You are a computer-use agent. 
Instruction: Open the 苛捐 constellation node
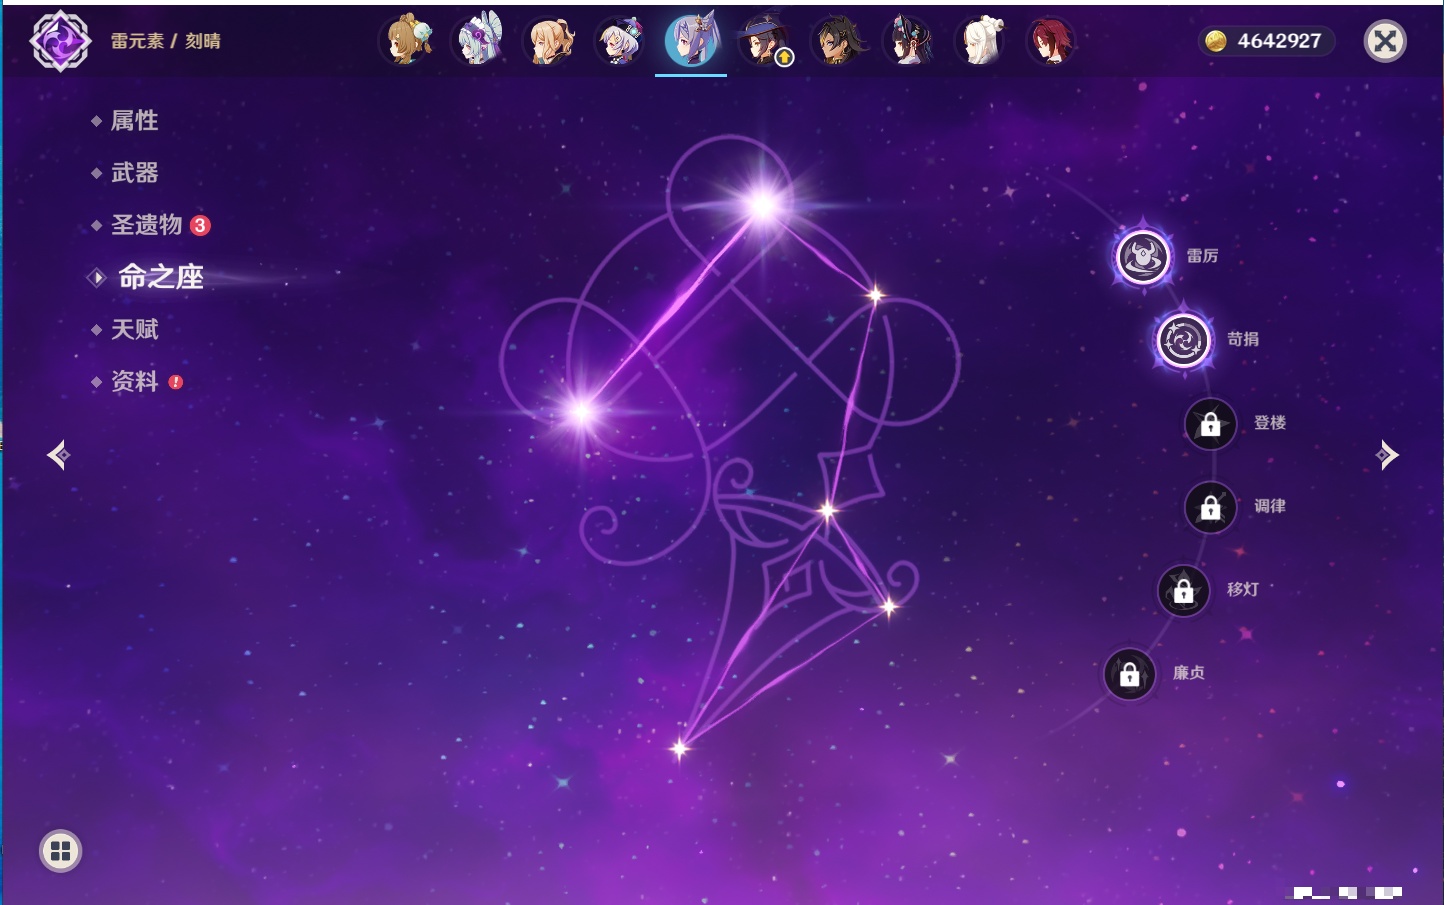(1183, 340)
